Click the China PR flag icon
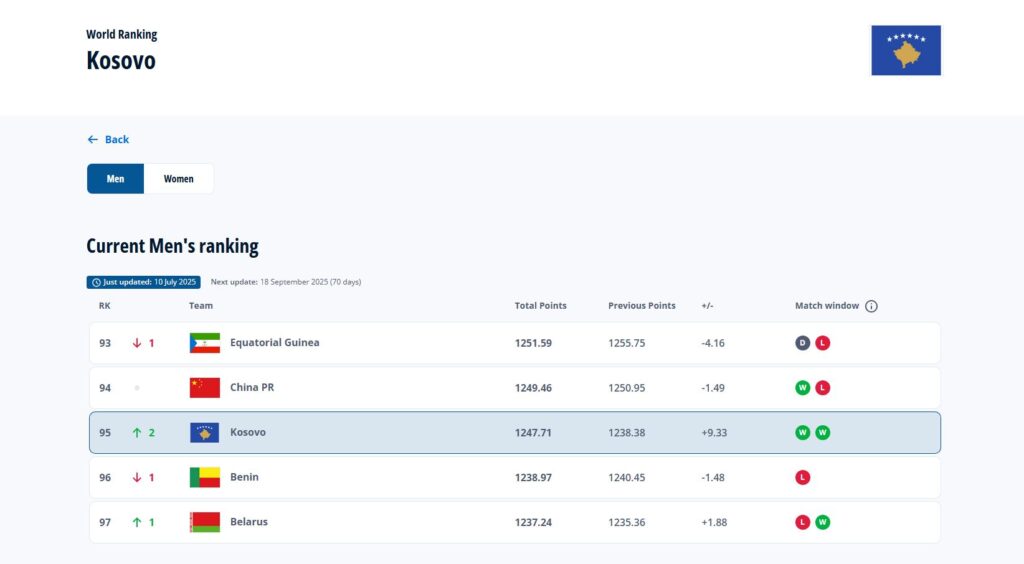This screenshot has width=1024, height=564. [x=205, y=388]
